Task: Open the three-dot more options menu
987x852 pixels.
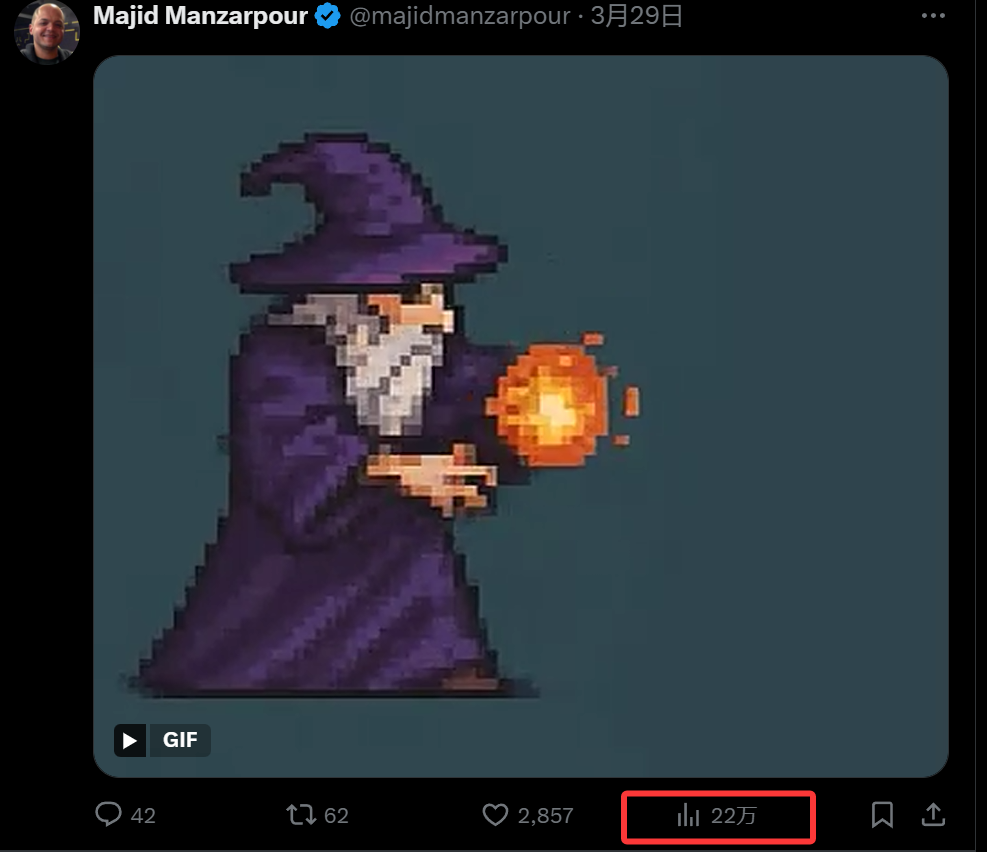Action: [933, 16]
